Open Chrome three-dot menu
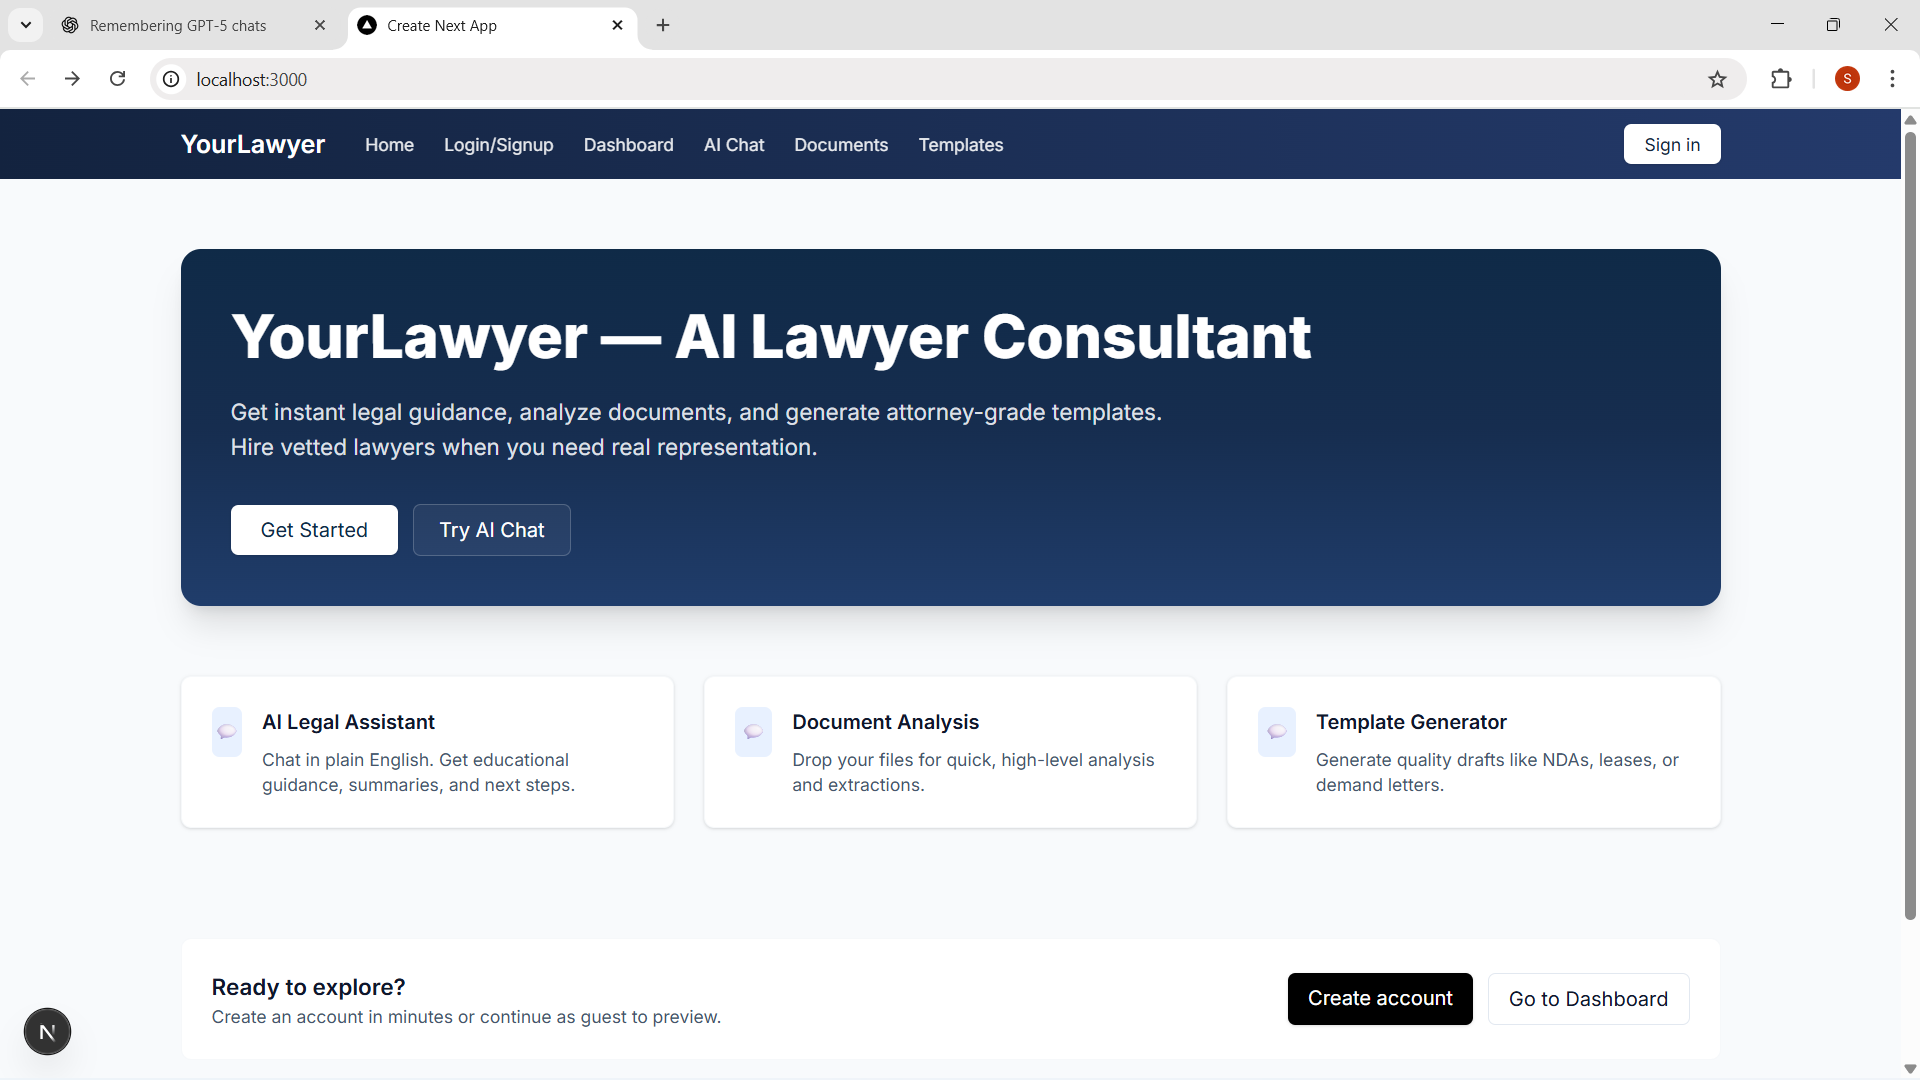1920x1080 pixels. pyautogui.click(x=1892, y=79)
